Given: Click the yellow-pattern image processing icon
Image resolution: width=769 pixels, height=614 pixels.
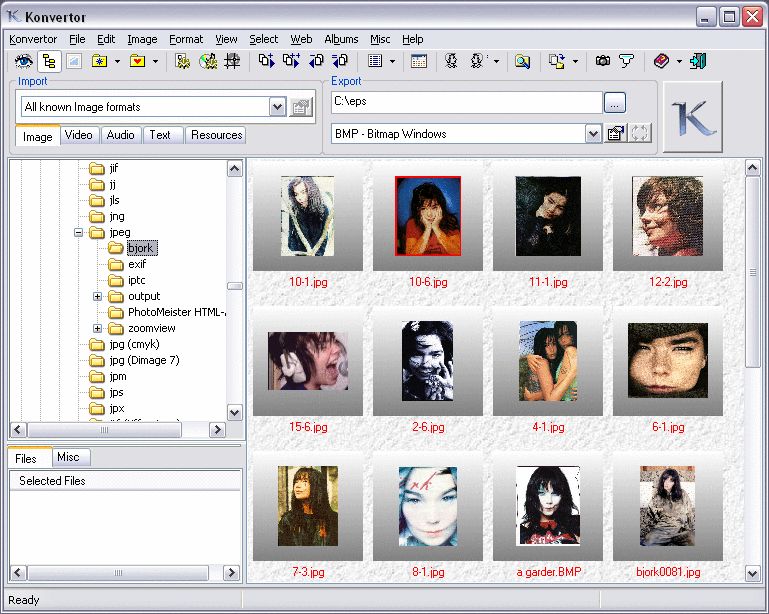Looking at the screenshot, I should tap(182, 61).
